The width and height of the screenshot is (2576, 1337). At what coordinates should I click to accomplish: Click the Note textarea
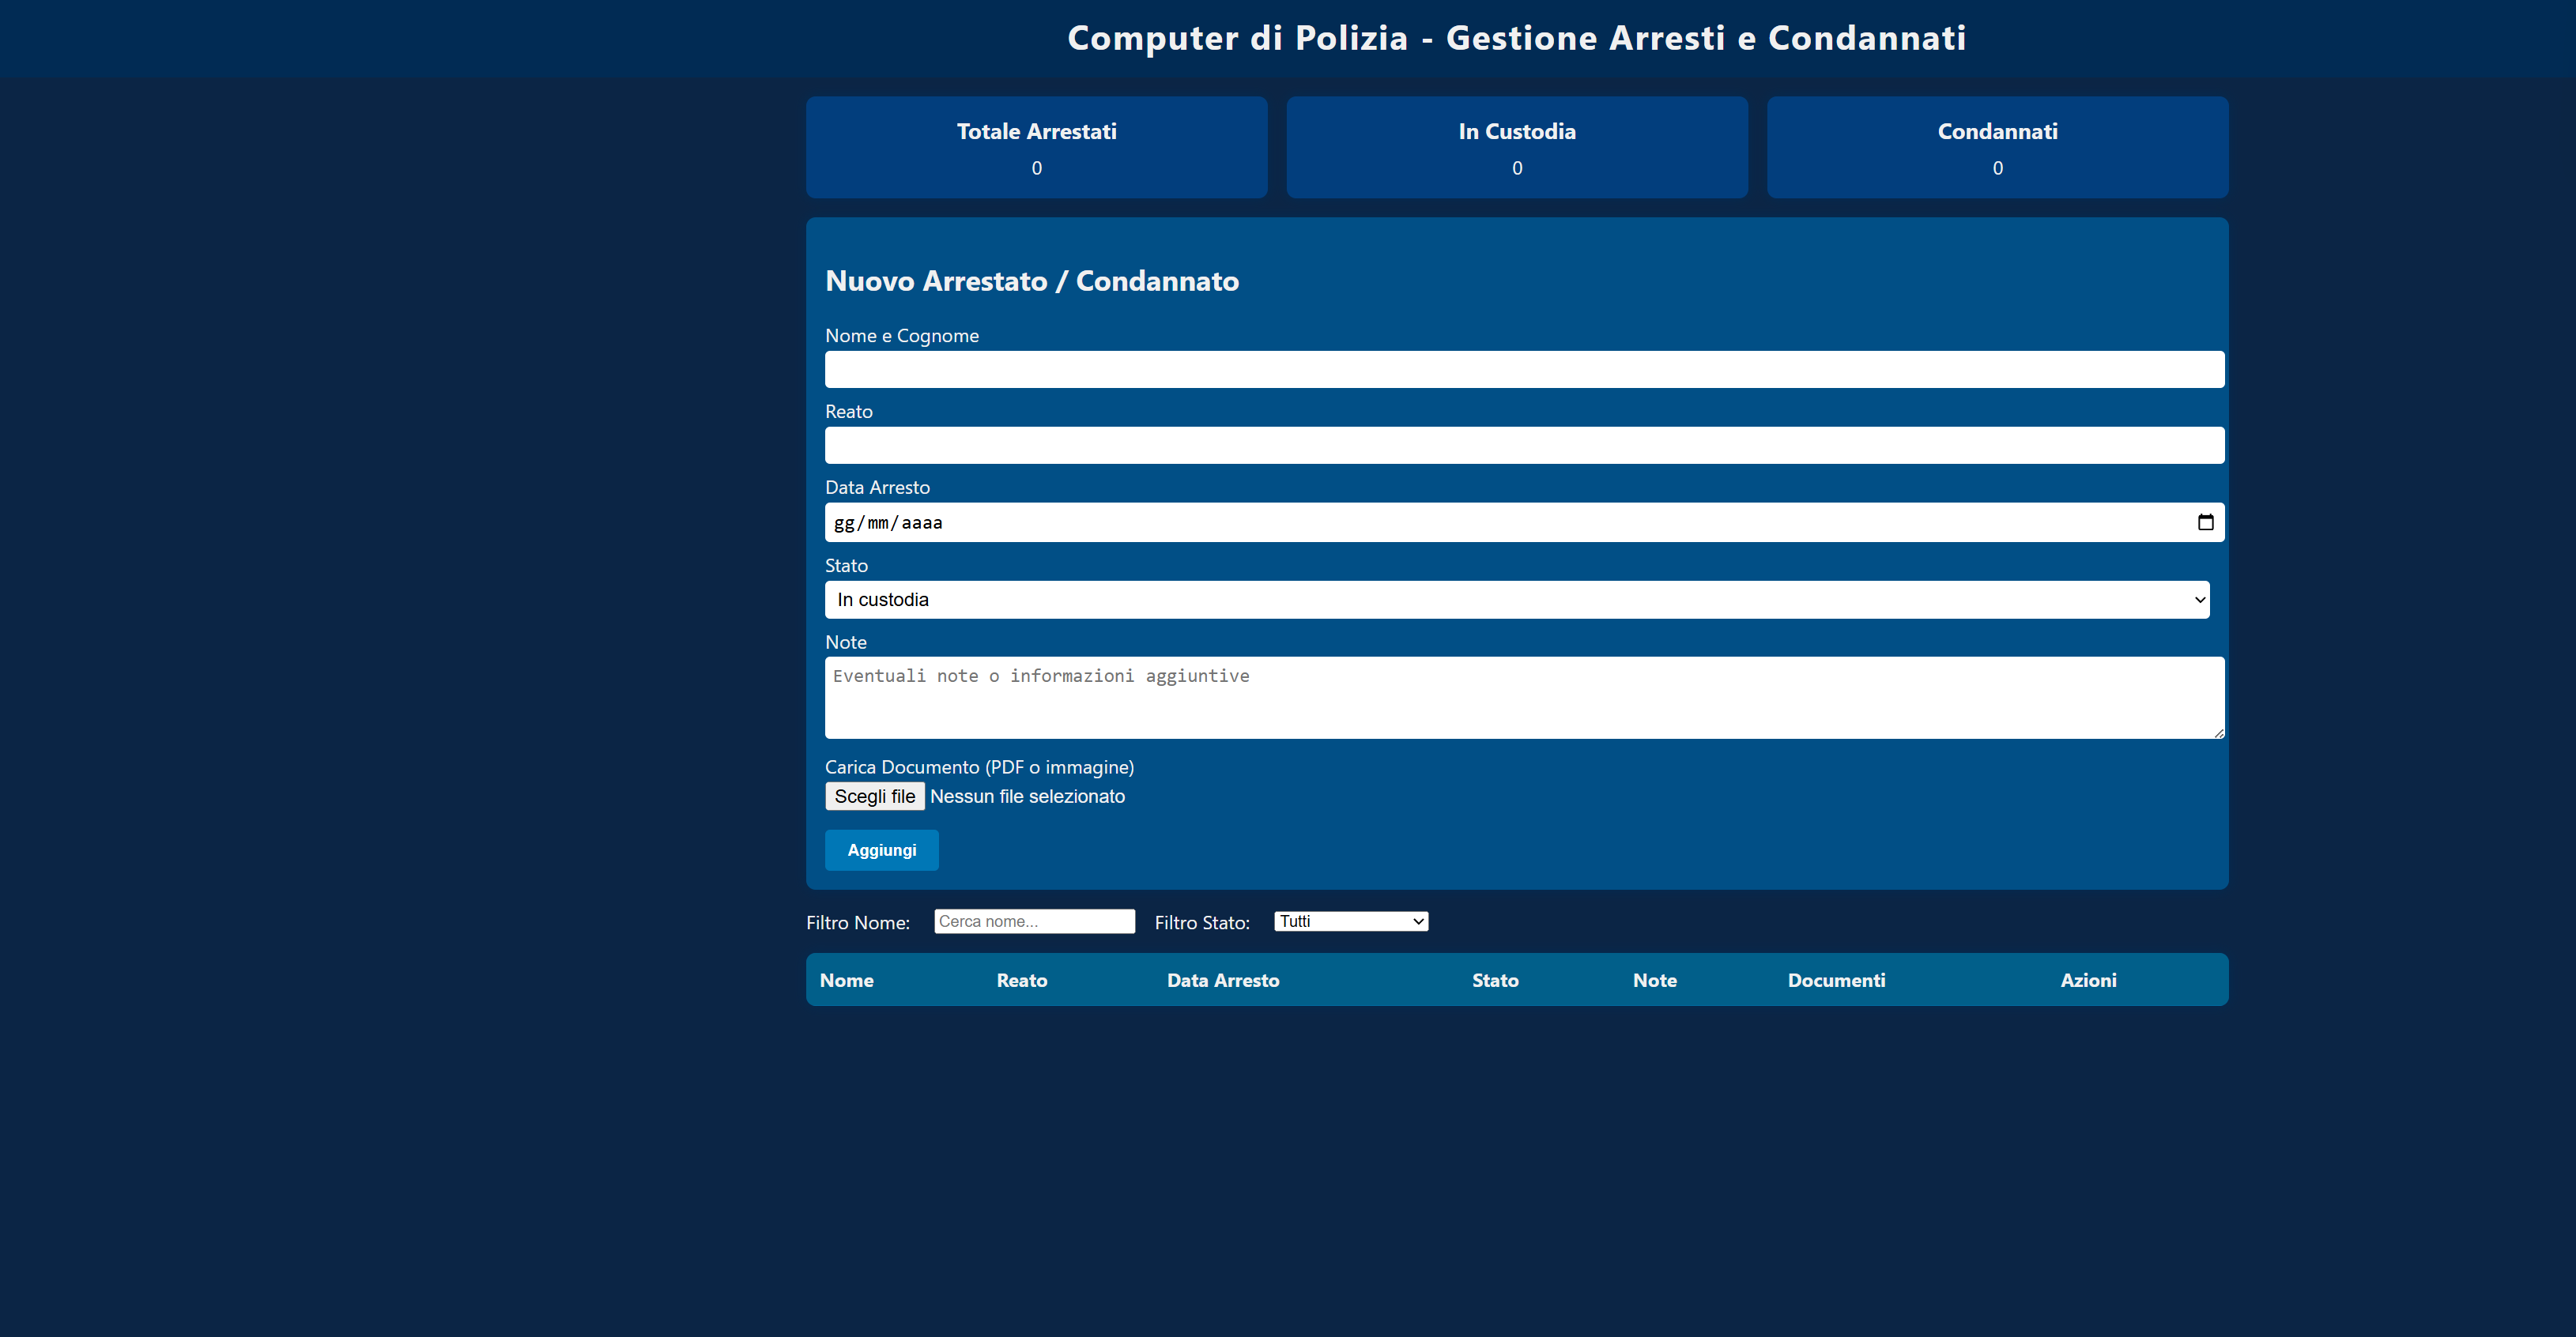coord(1524,698)
